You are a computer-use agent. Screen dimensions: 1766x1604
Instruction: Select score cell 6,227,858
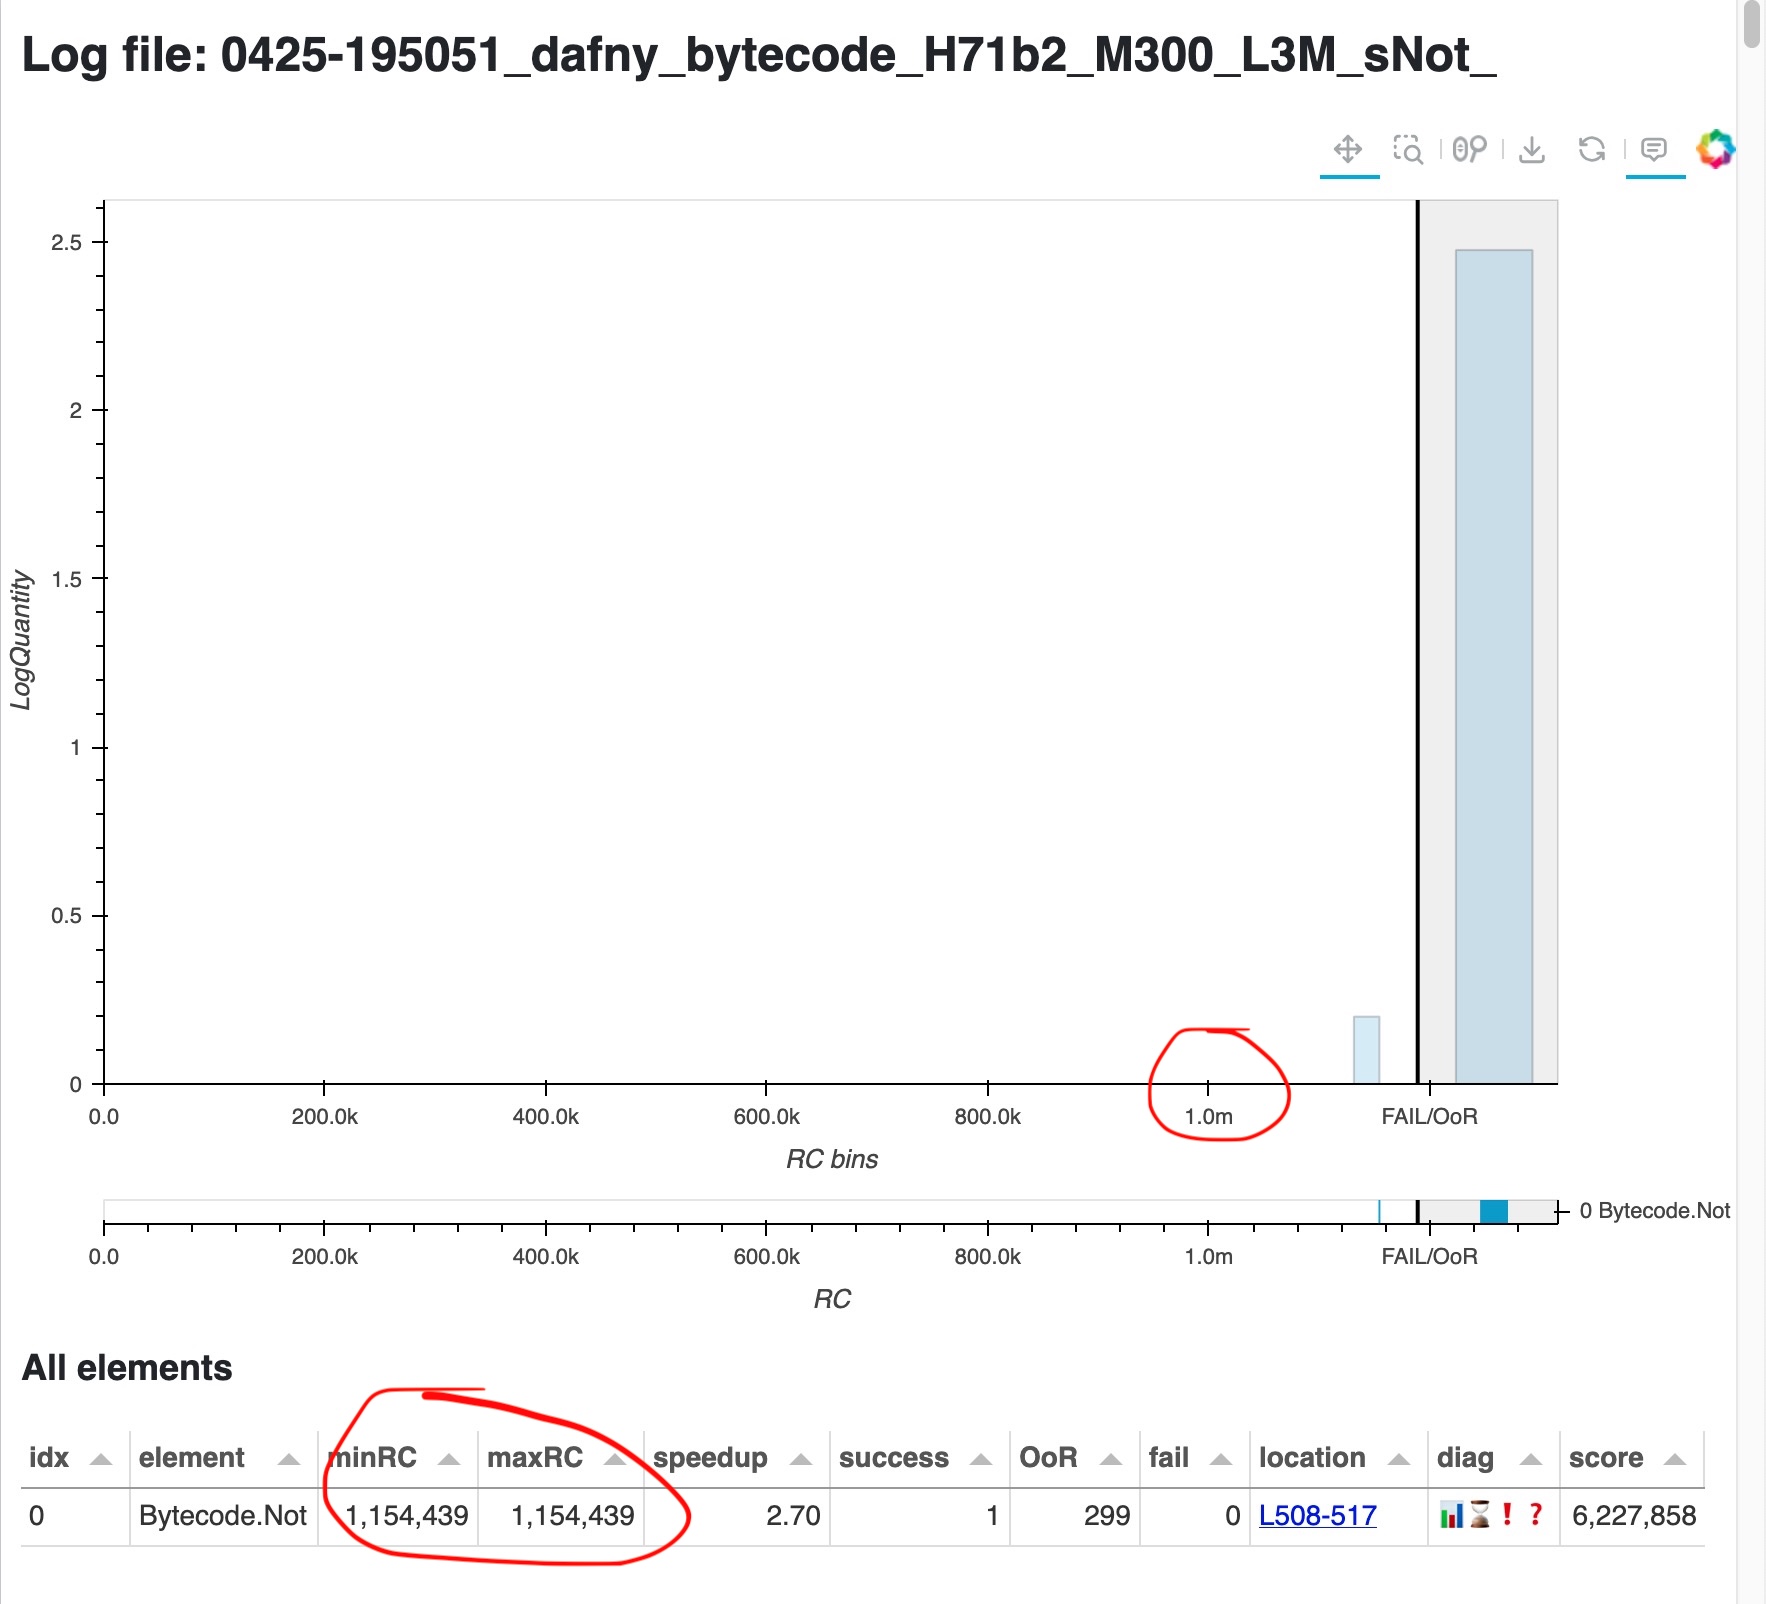click(1632, 1516)
